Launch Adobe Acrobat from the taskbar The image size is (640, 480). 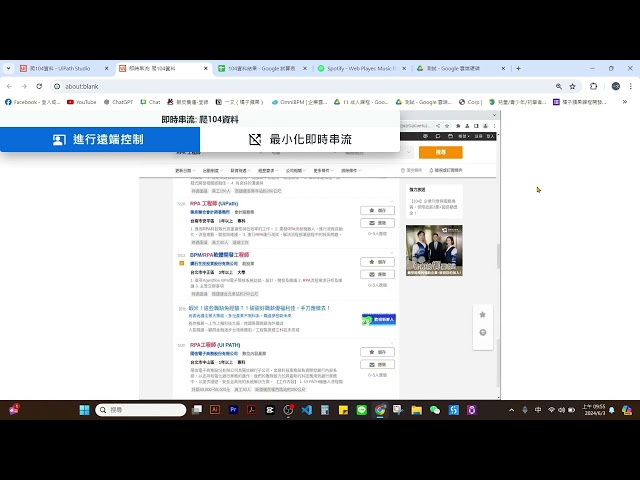(x=252, y=410)
